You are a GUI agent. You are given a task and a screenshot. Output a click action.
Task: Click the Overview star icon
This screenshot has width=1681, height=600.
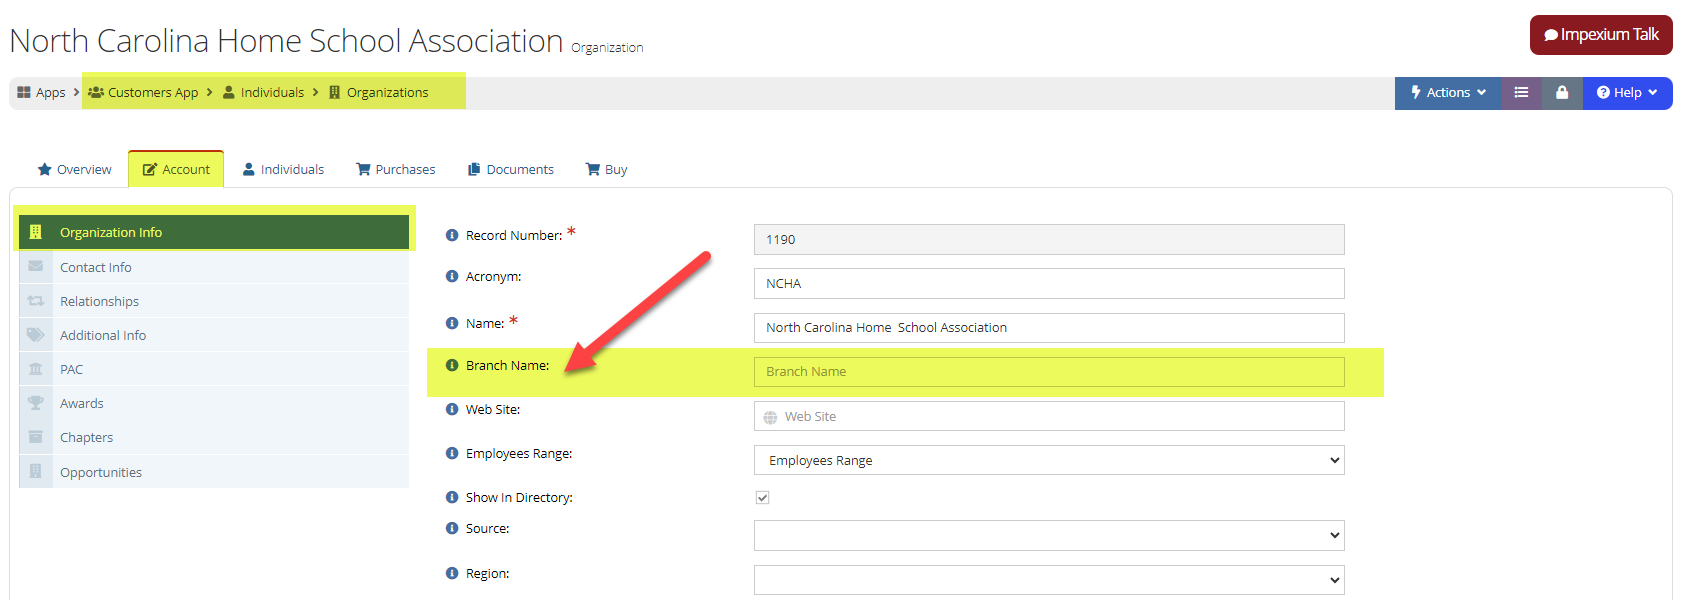45,169
